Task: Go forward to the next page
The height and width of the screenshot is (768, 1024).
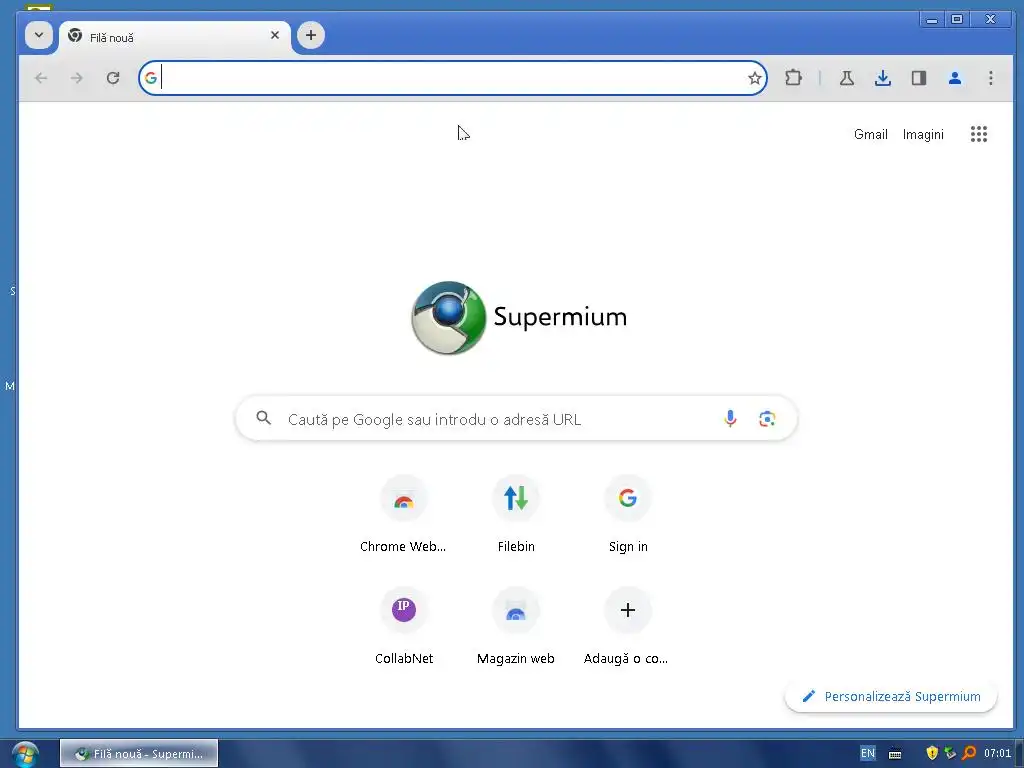Action: (77, 78)
